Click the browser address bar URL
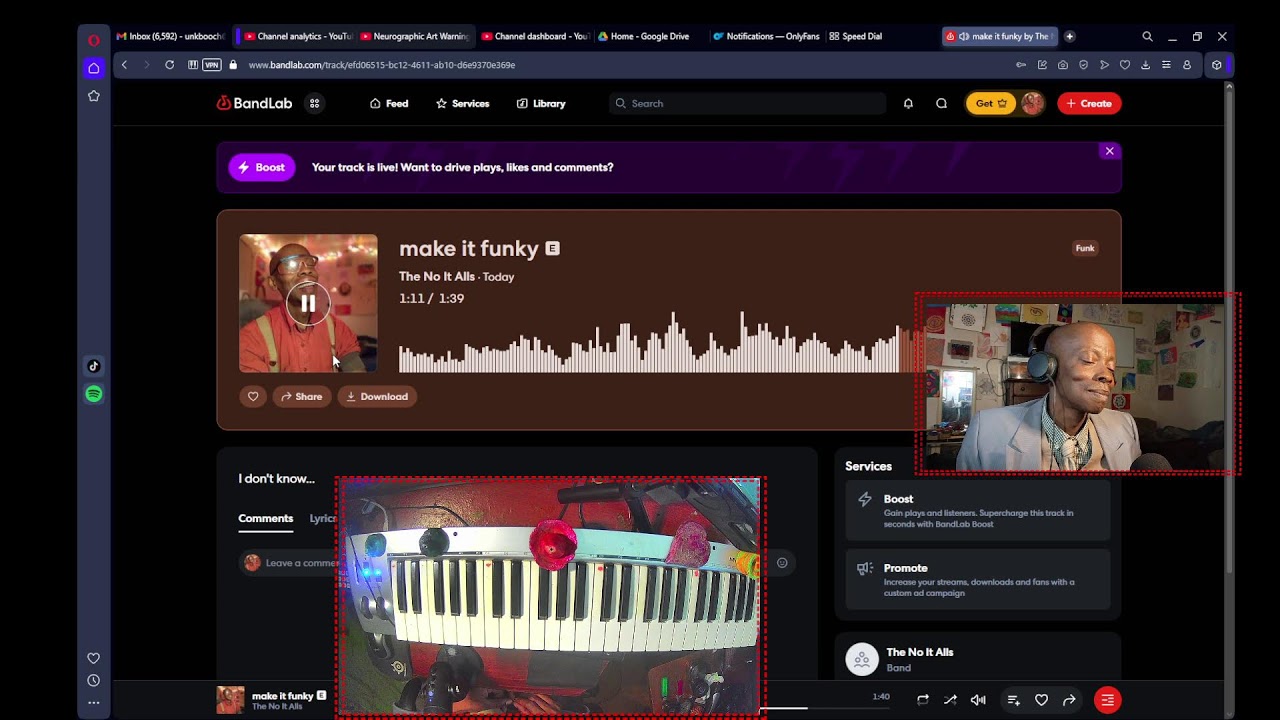This screenshot has height=720, width=1280. 382,65
